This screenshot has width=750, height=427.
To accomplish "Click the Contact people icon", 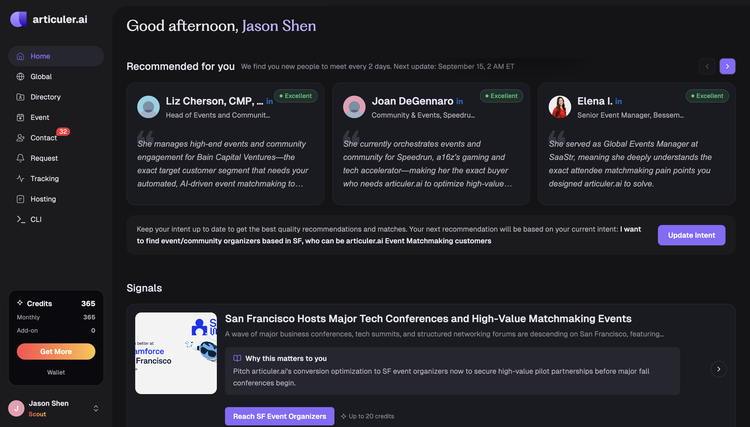I will coord(20,138).
